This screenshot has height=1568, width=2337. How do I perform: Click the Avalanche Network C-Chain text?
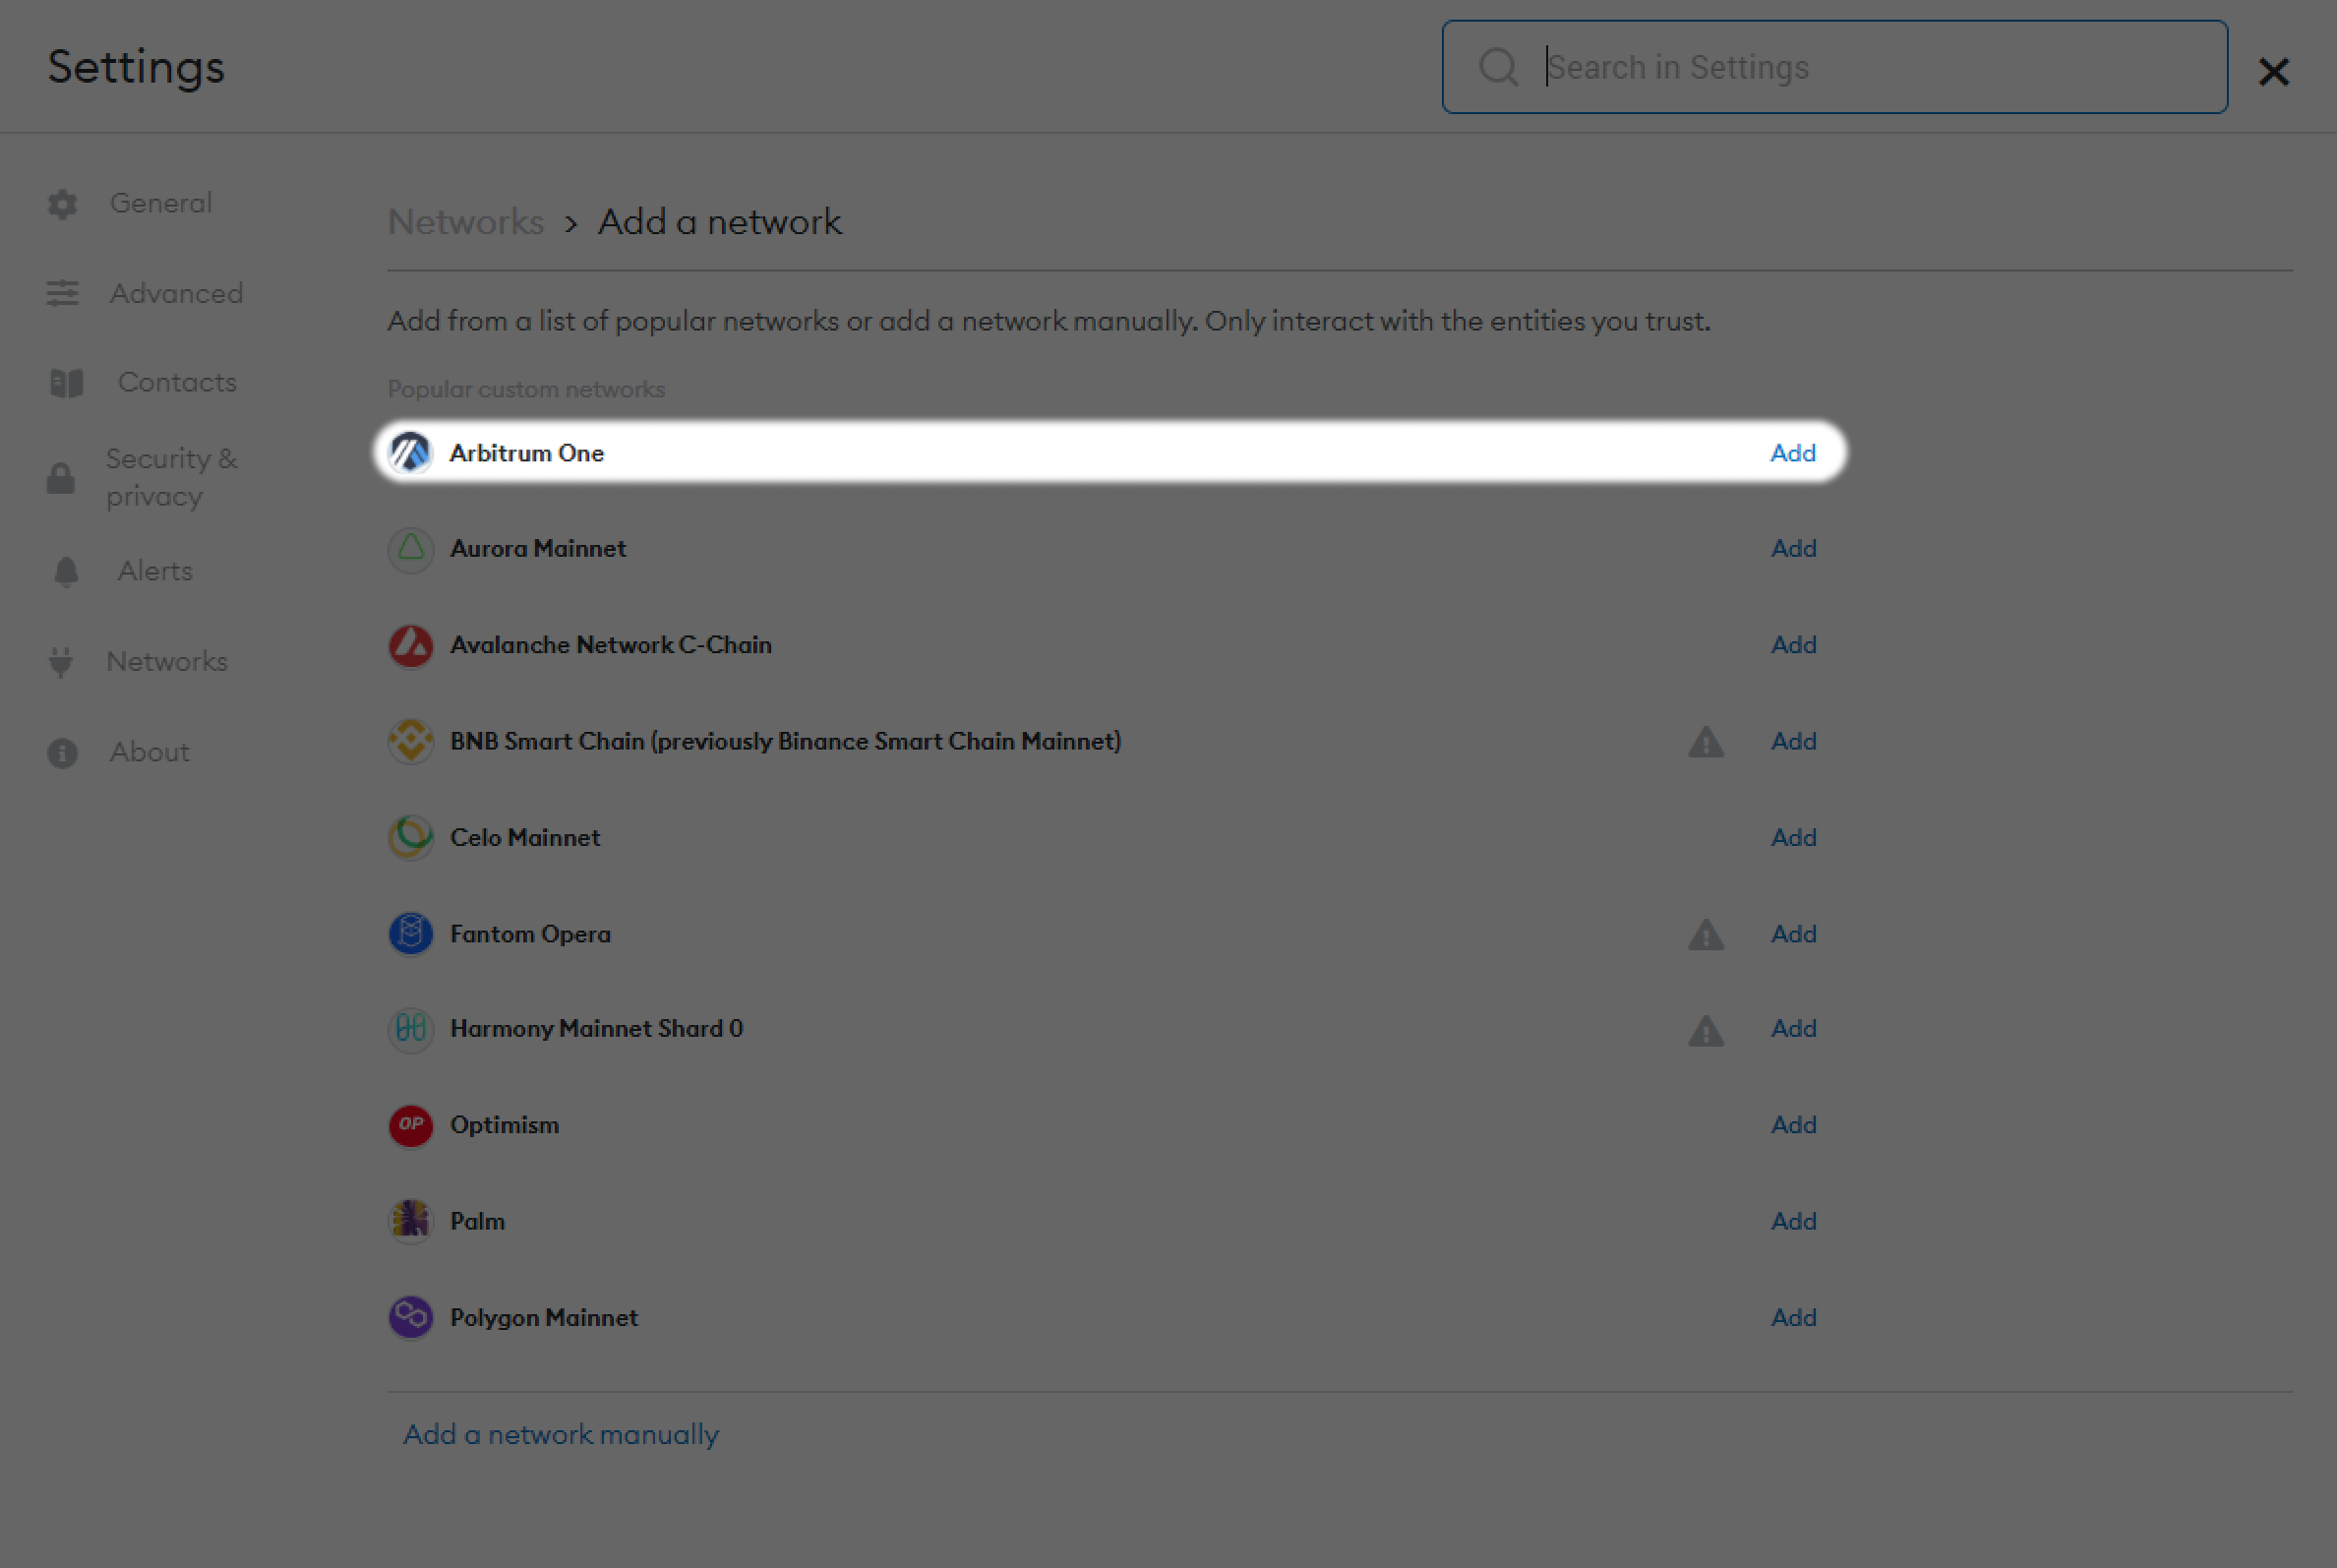tap(611, 645)
